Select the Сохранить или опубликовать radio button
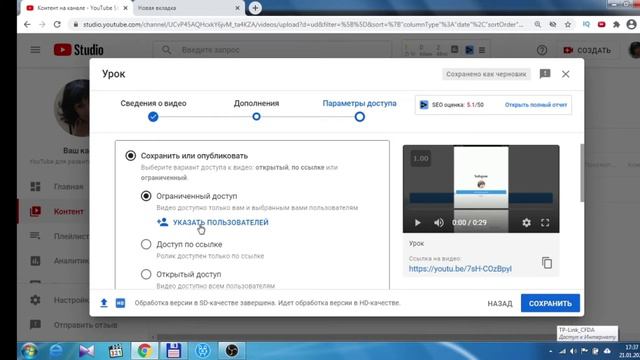 131,156
